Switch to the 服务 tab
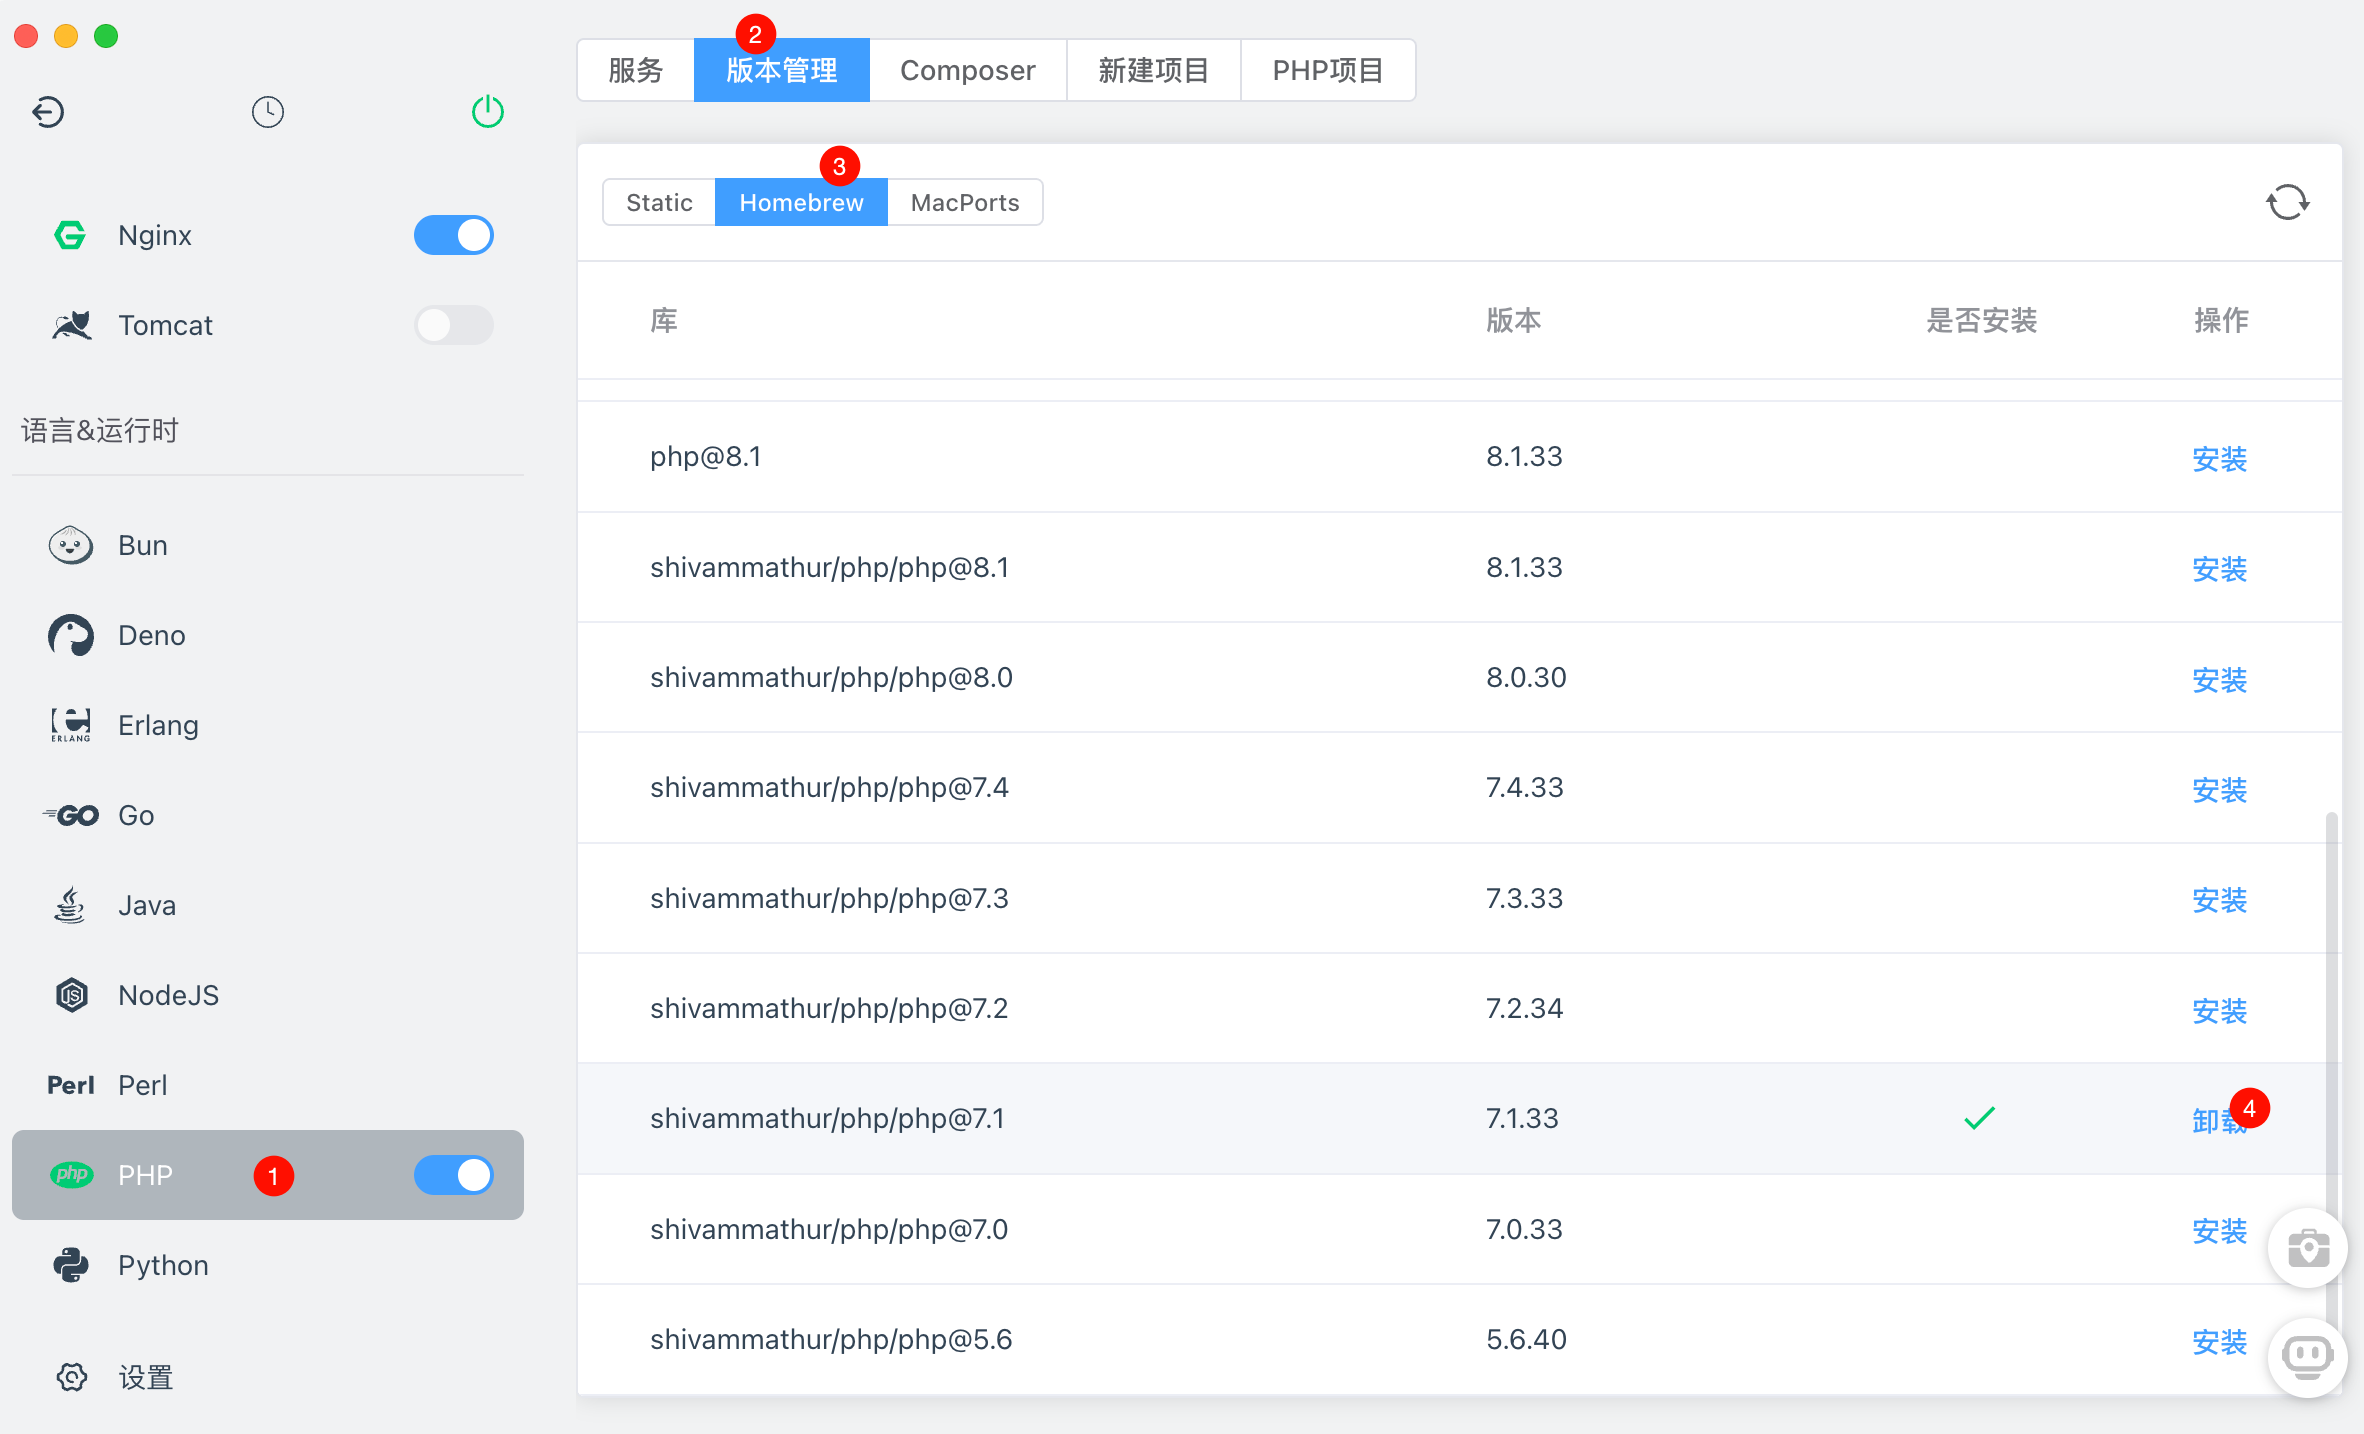Screen dimensions: 2364x1434 pyautogui.click(x=636, y=70)
